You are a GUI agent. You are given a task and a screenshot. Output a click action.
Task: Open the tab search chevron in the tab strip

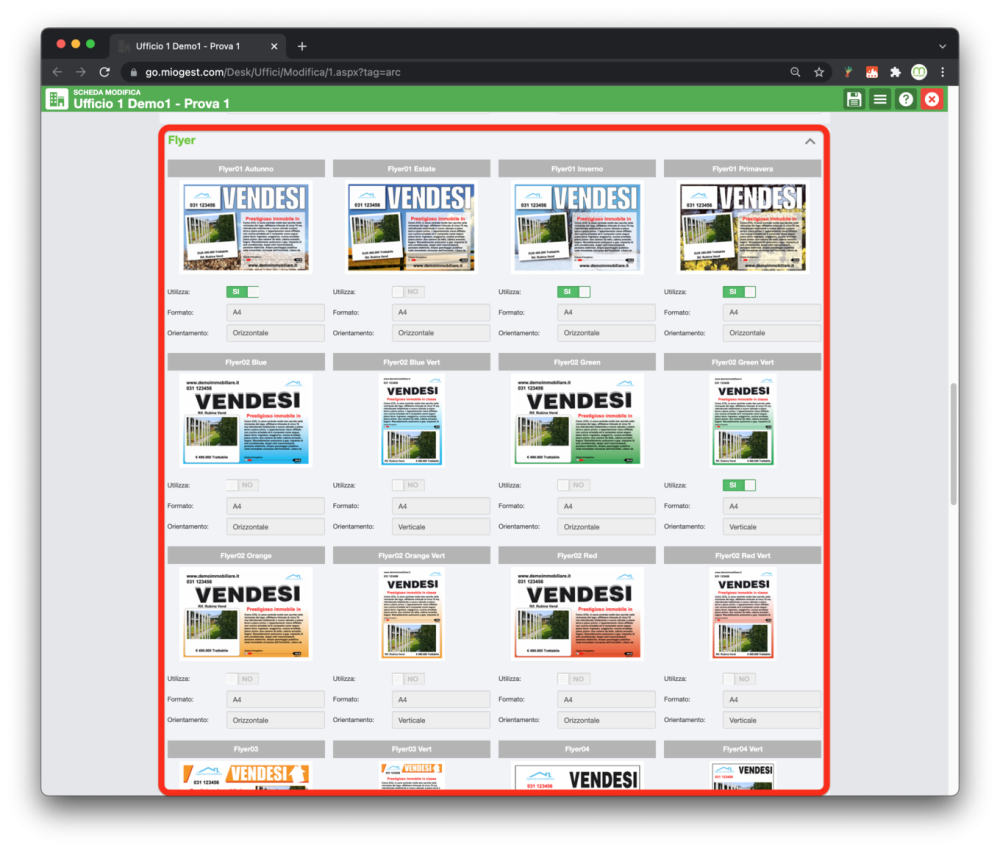(942, 46)
